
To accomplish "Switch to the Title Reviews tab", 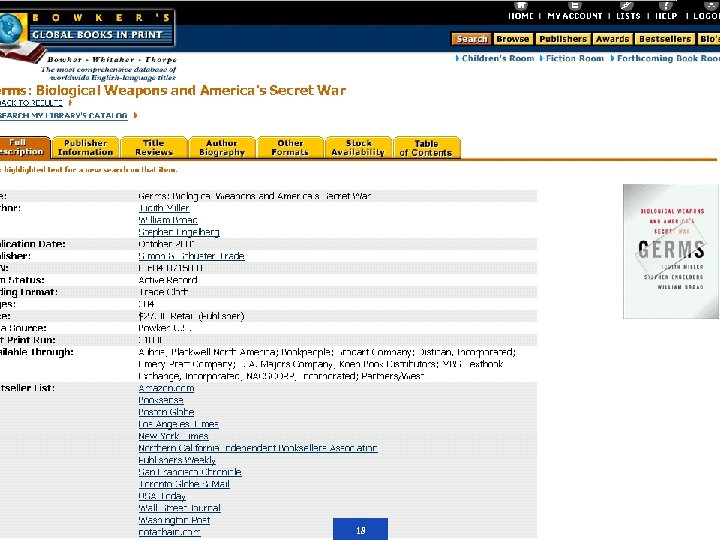I will (x=154, y=147).
